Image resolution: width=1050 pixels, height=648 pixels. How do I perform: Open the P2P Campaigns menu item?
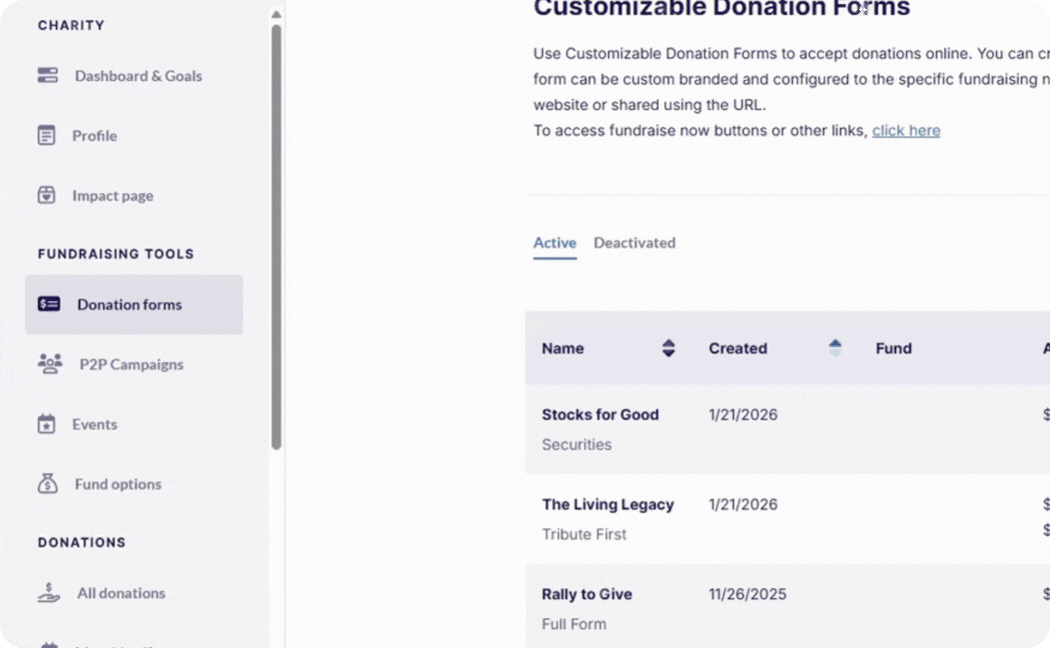131,364
